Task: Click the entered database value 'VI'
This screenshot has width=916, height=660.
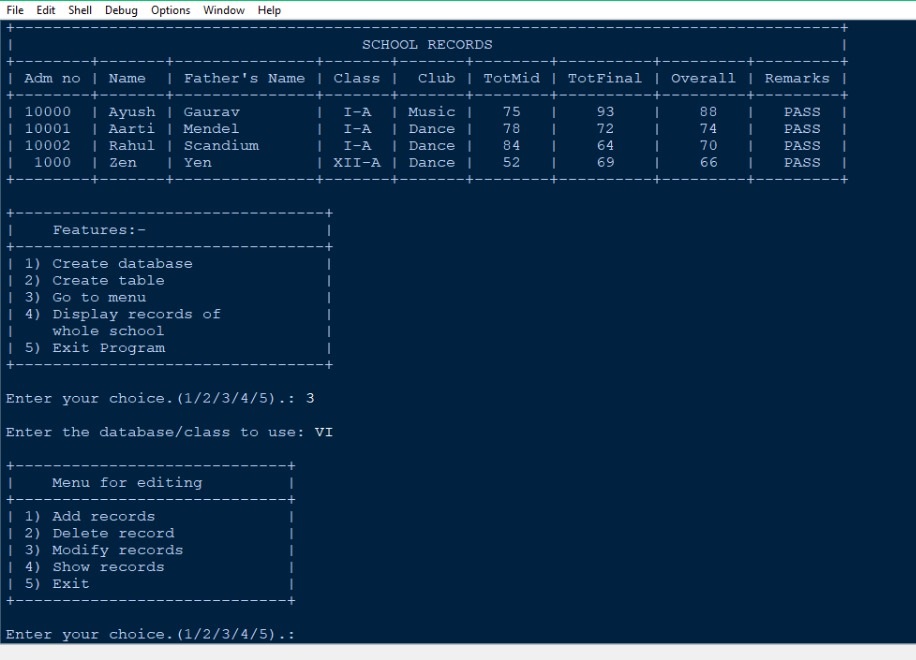Action: [324, 432]
